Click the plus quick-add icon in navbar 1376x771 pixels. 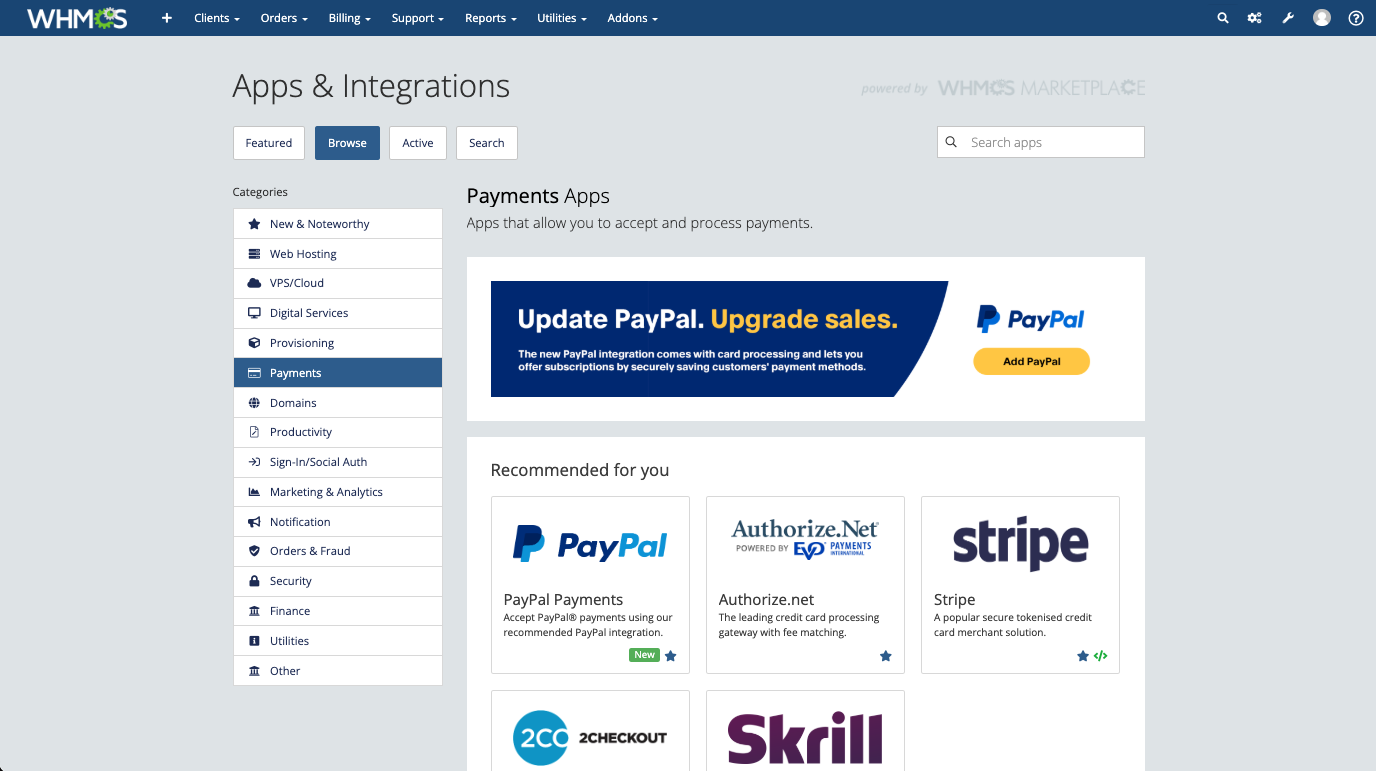tap(167, 18)
